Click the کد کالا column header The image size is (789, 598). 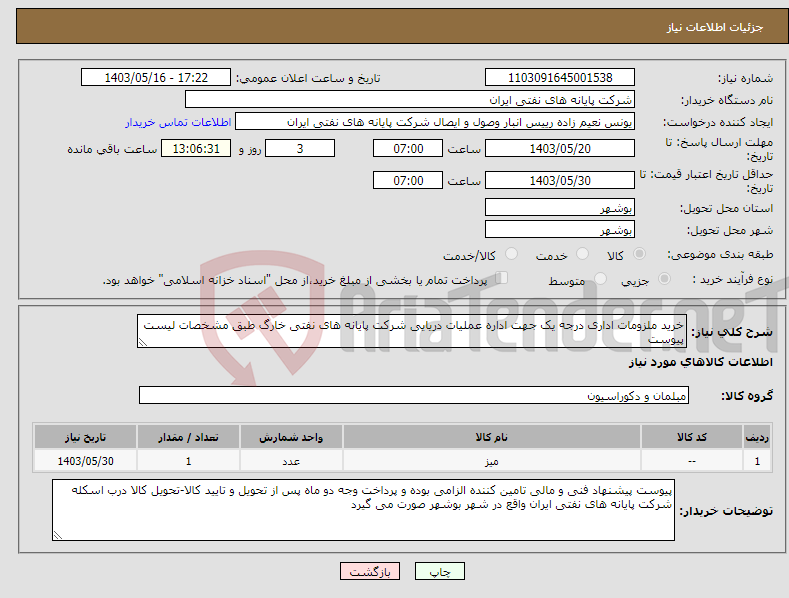(692, 437)
